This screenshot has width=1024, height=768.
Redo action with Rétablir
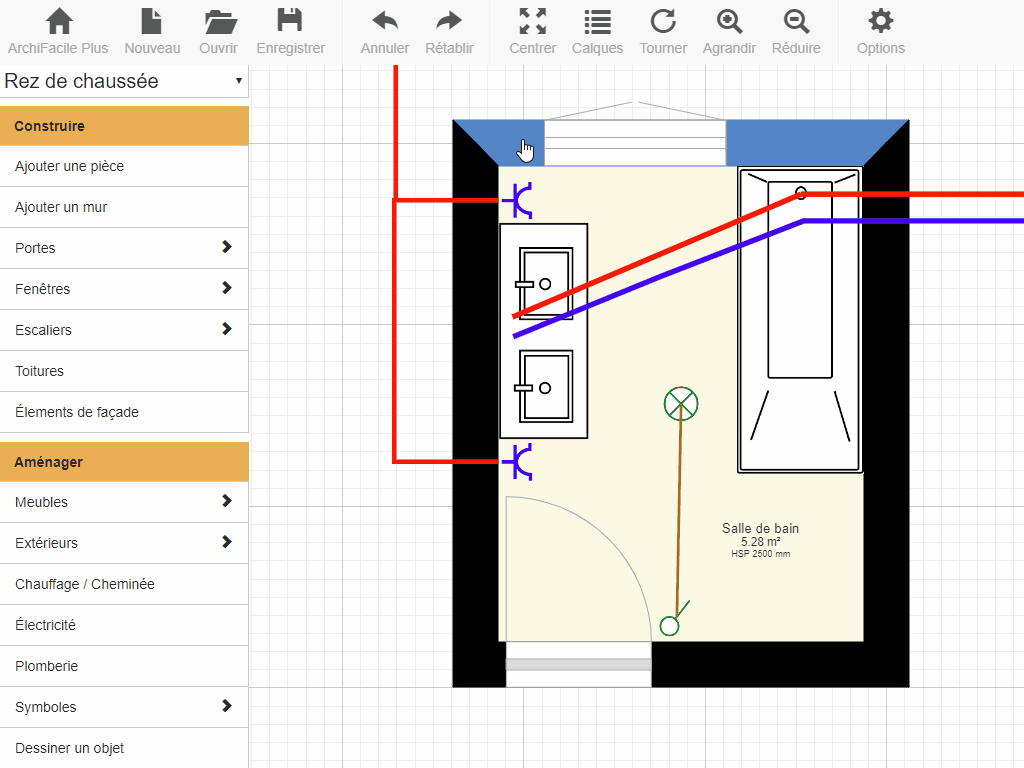coord(449,31)
